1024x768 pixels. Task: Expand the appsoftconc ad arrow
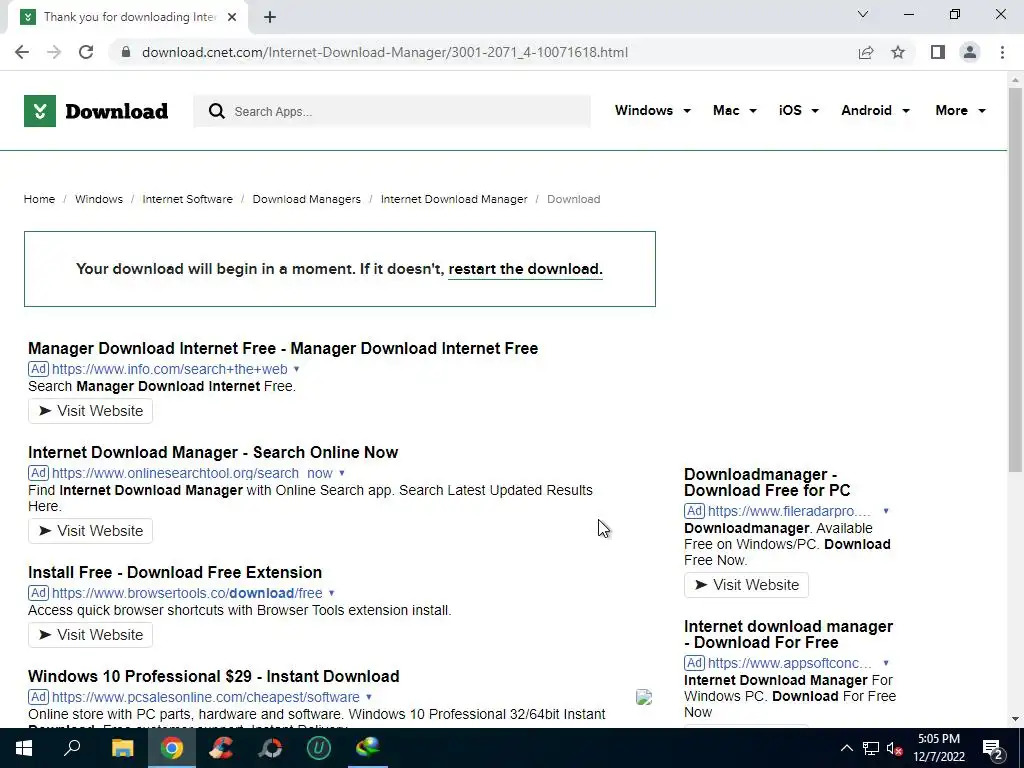(886, 664)
